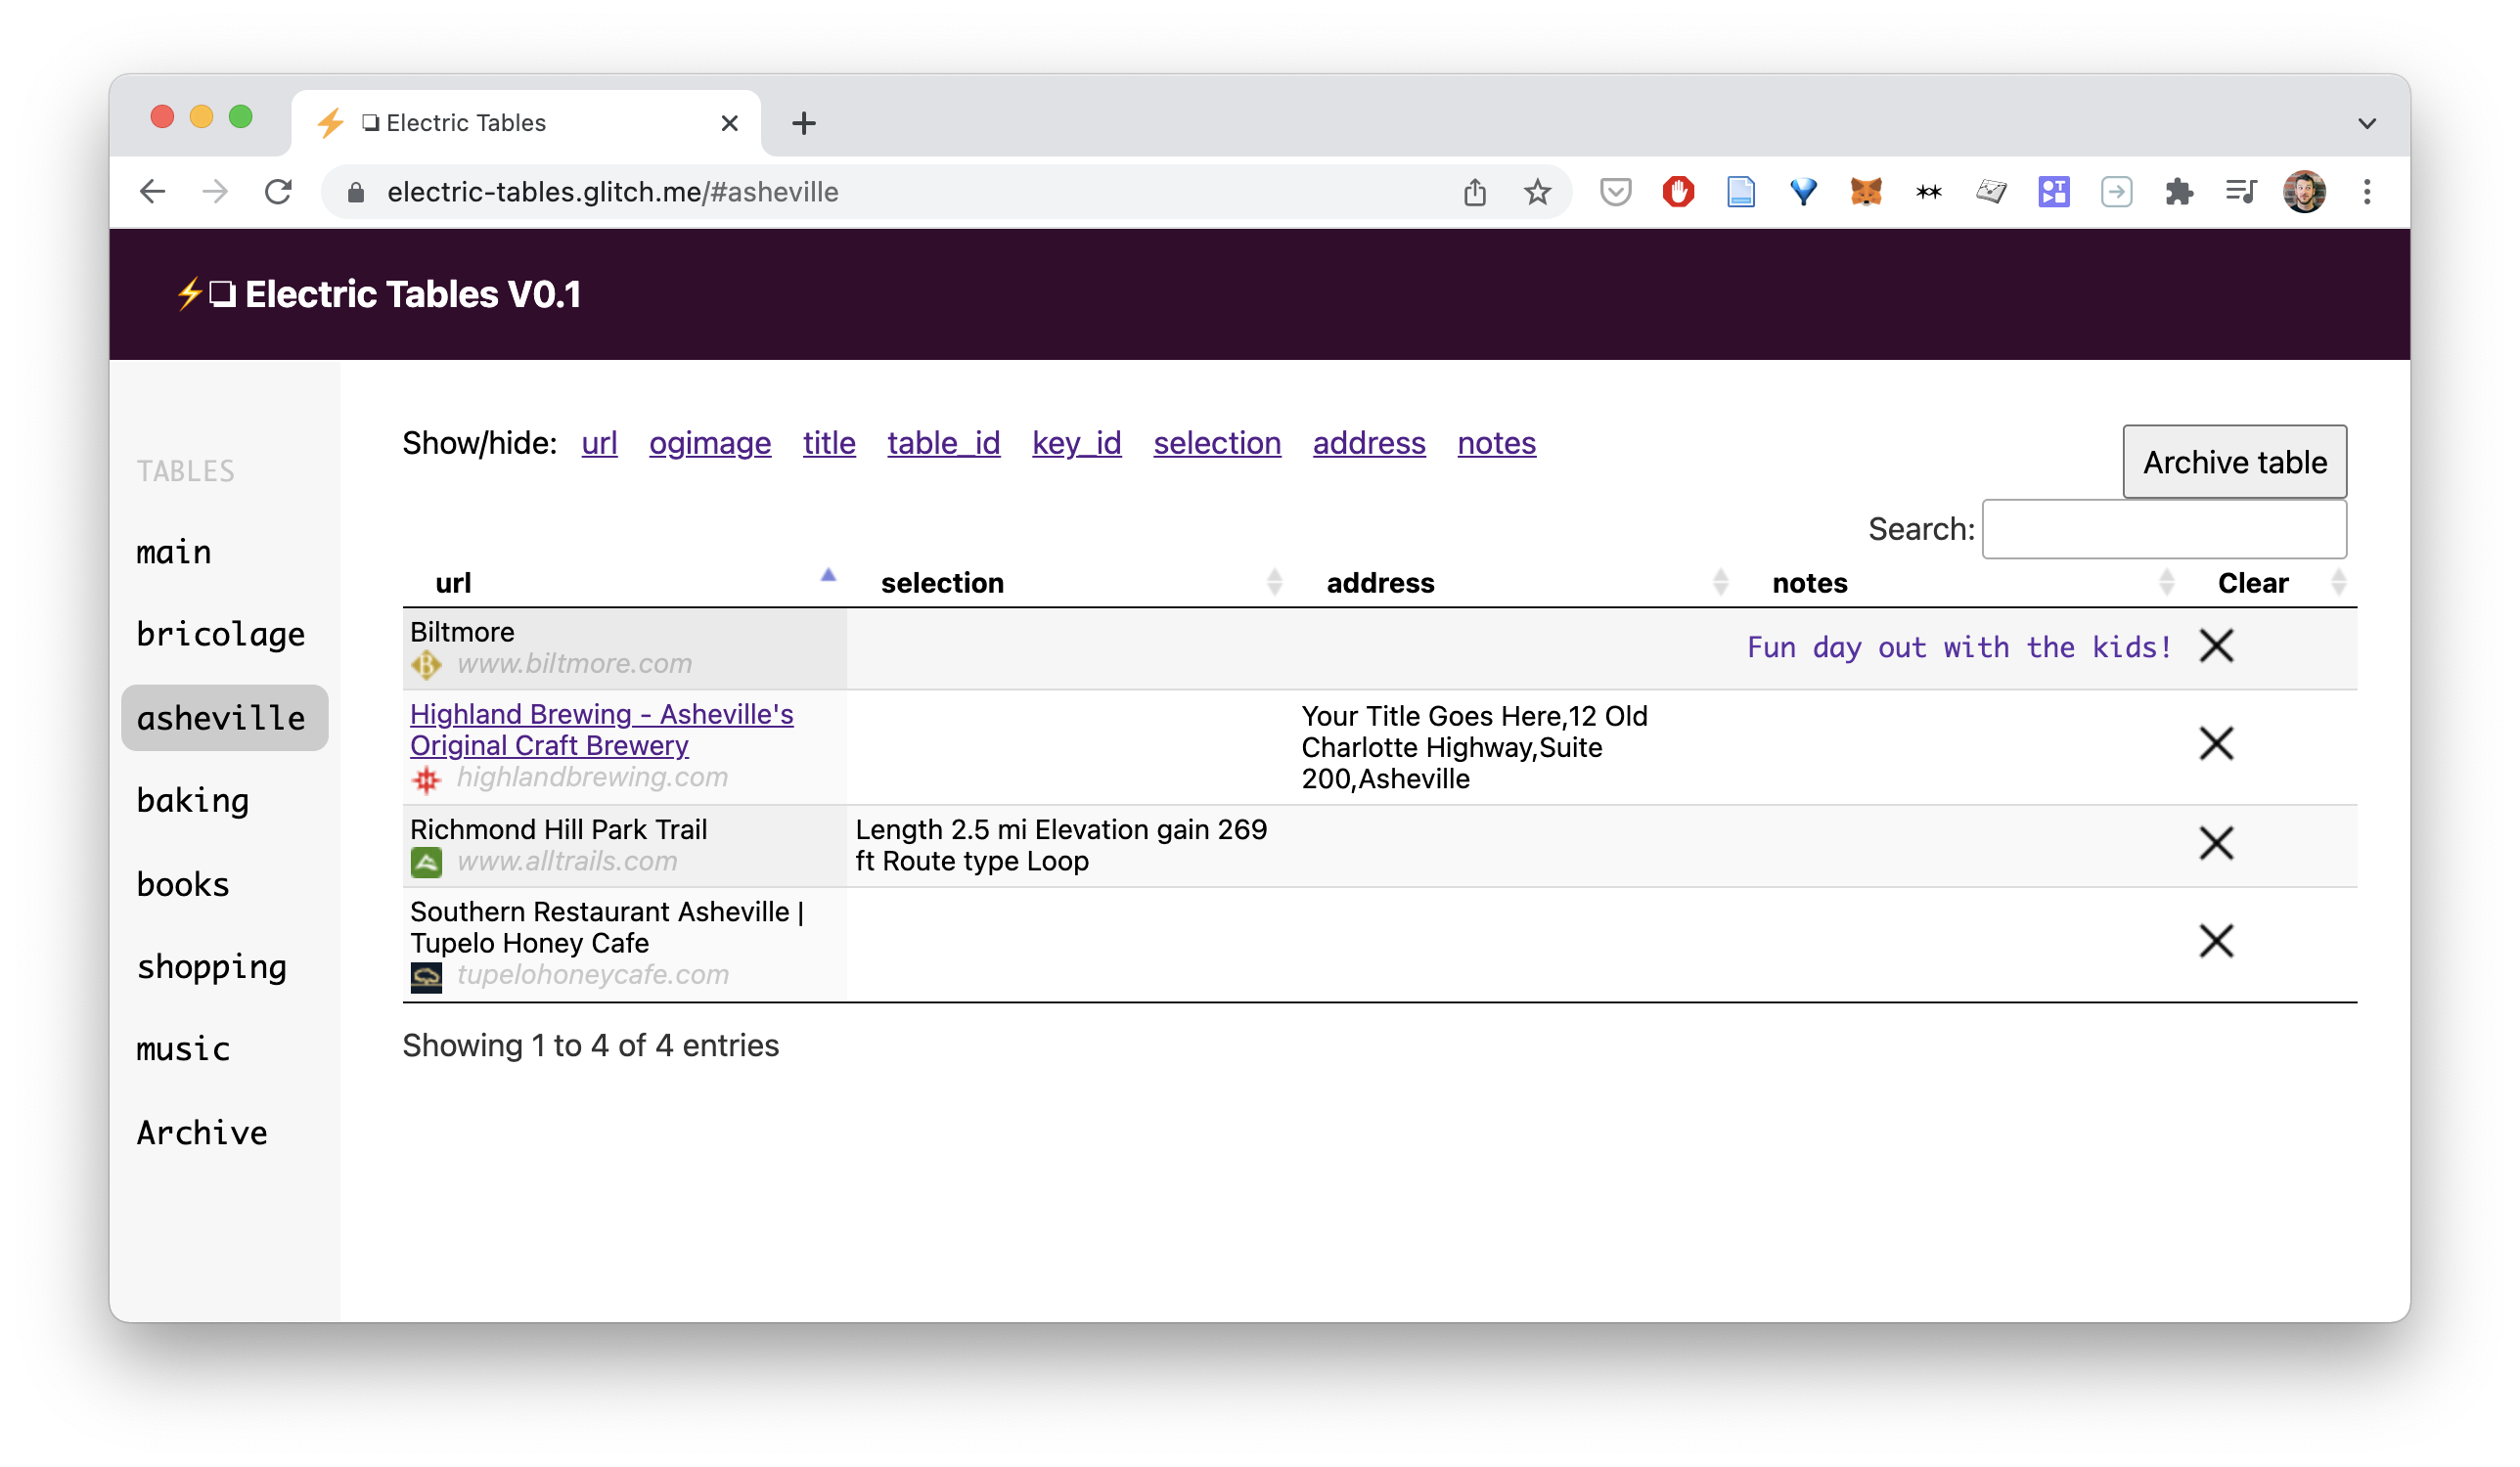
Task: Open the bricolage table
Action: (221, 635)
